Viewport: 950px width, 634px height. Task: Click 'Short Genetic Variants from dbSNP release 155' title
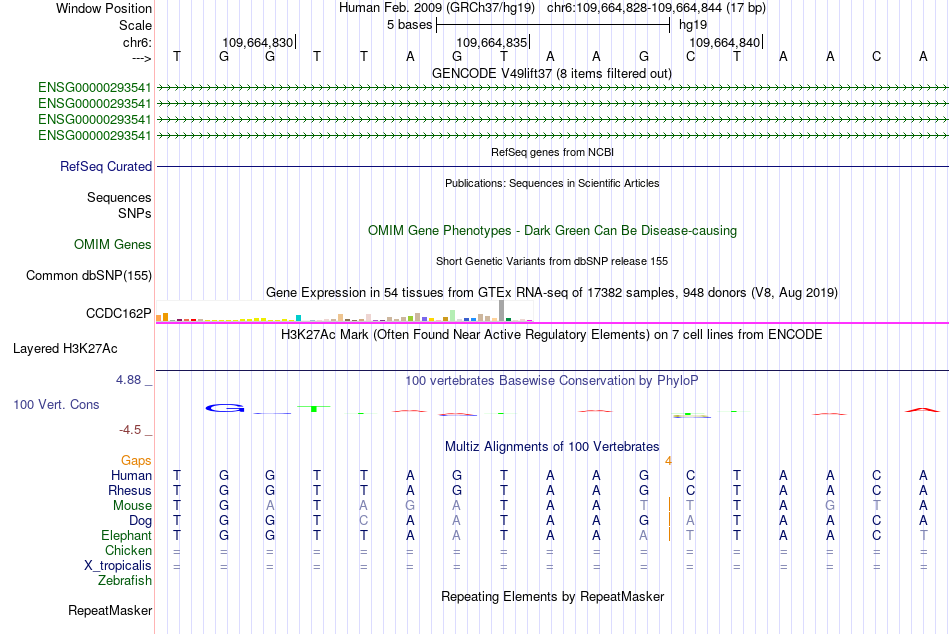pos(552,261)
